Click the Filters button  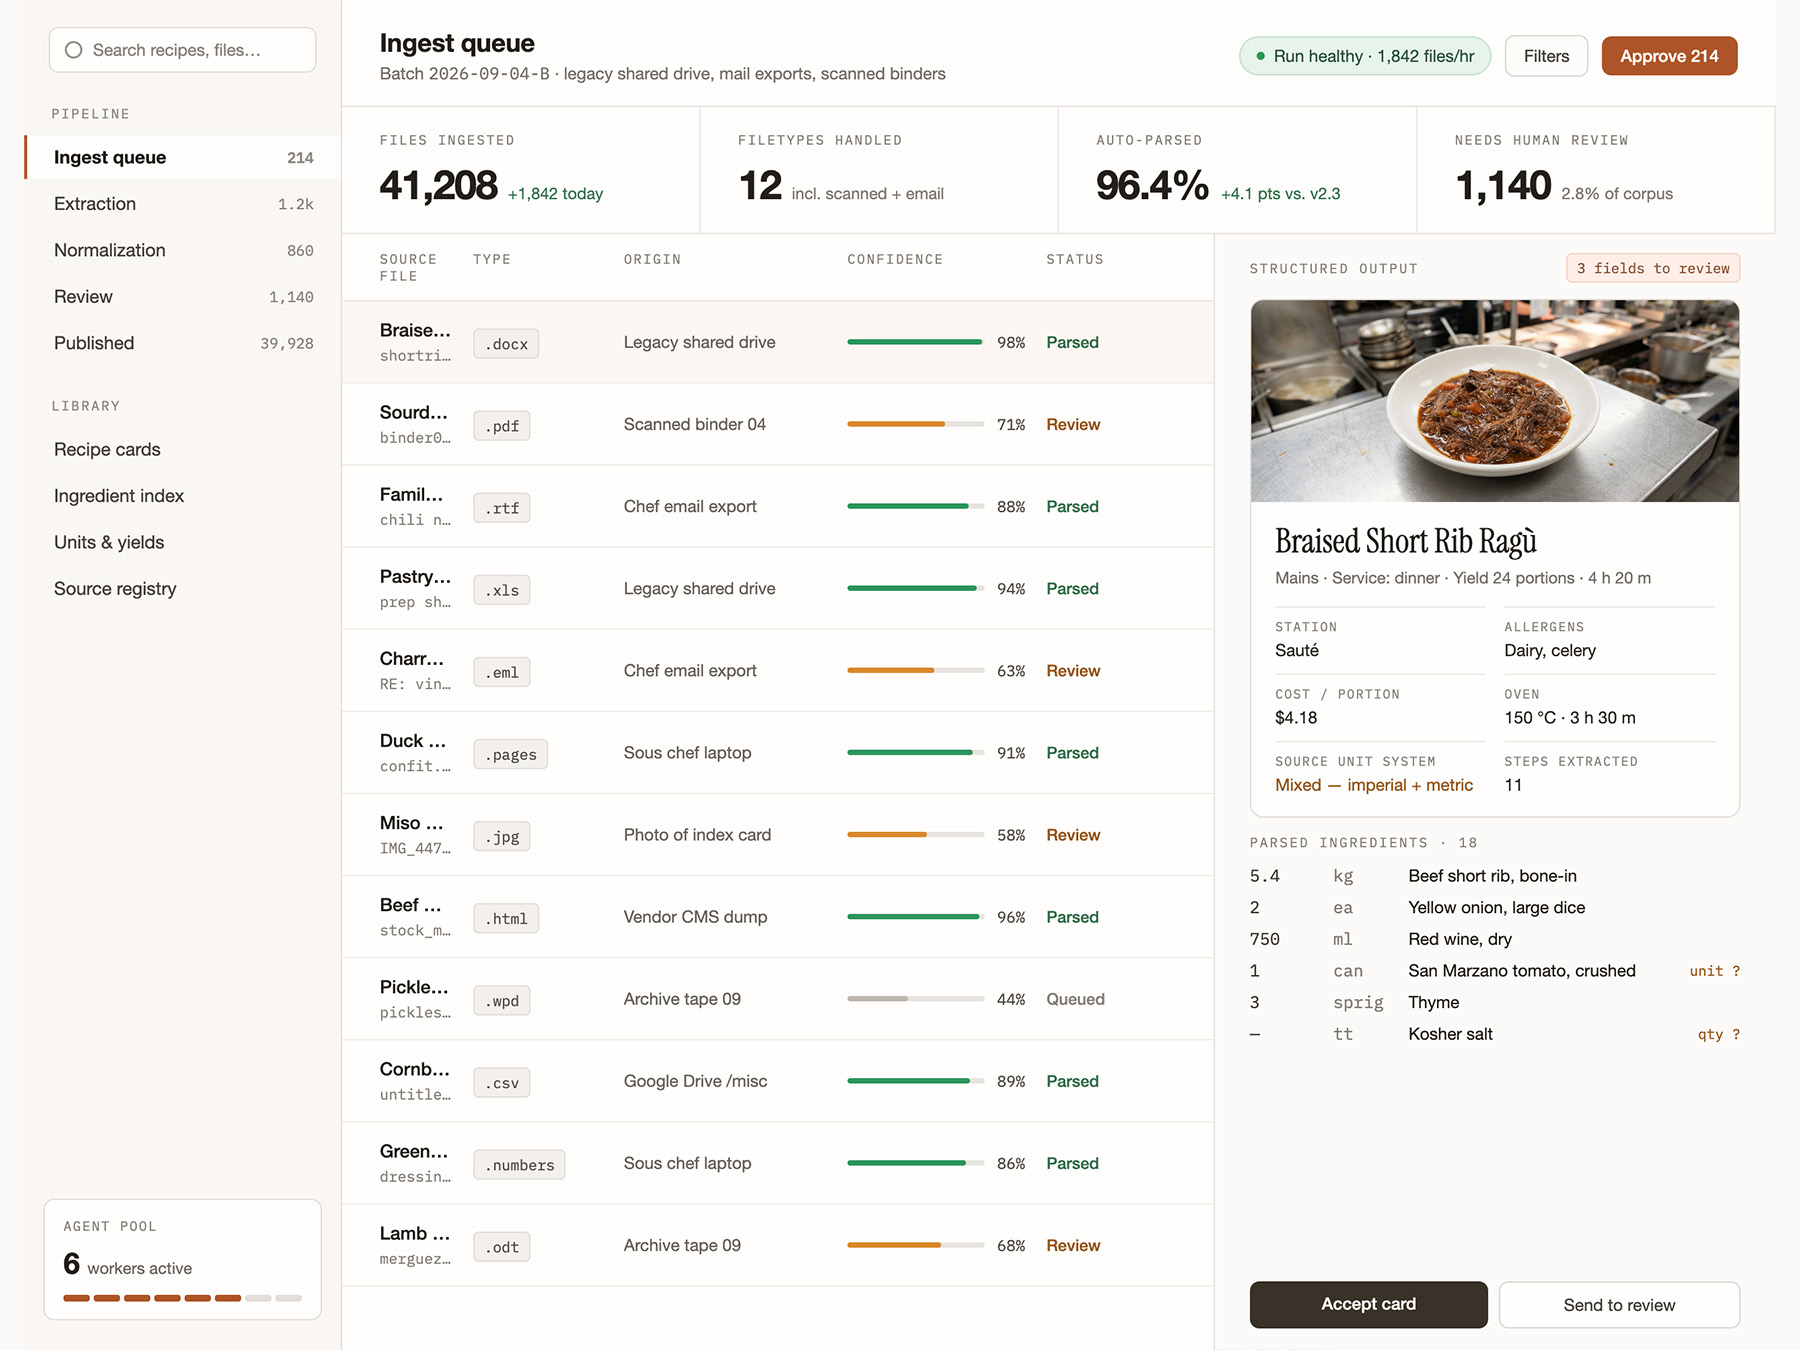tap(1546, 56)
